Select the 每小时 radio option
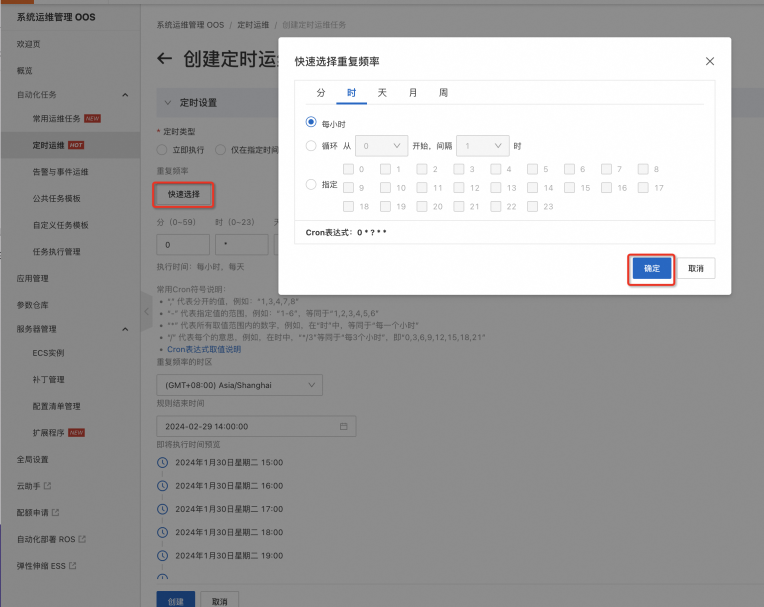 [311, 122]
